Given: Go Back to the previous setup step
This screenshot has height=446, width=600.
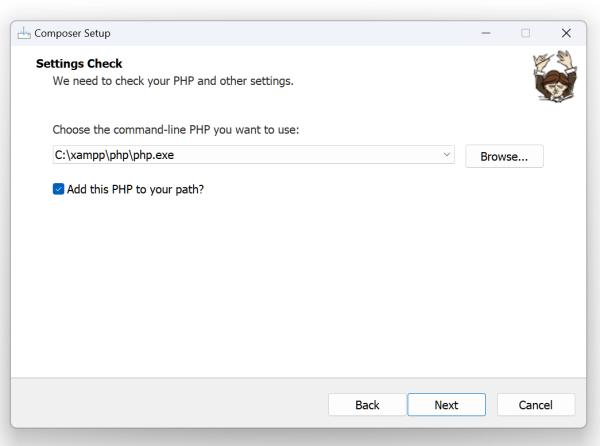Looking at the screenshot, I should coord(367,405).
